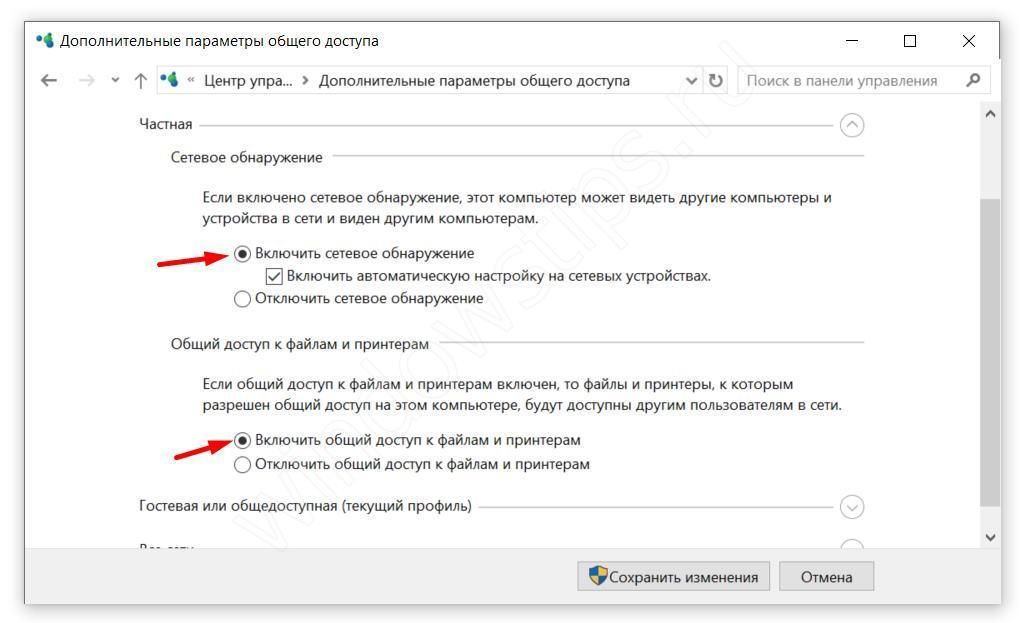Click the search magnifier icon
The height and width of the screenshot is (623, 1022).
[973, 80]
